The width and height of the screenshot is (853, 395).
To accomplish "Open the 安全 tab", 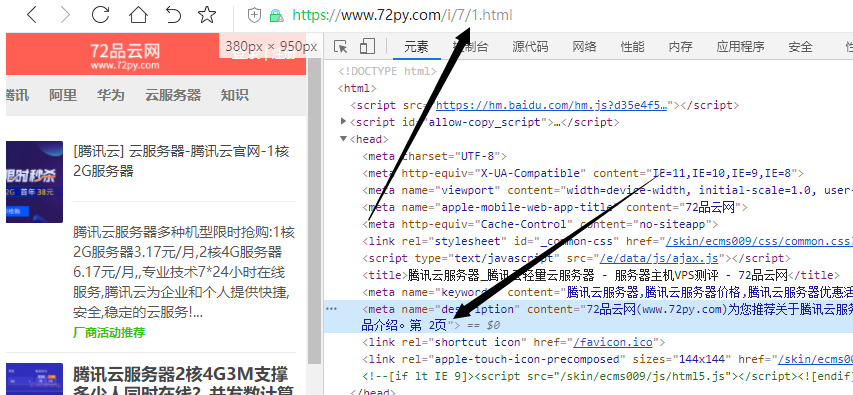I will [x=800, y=47].
